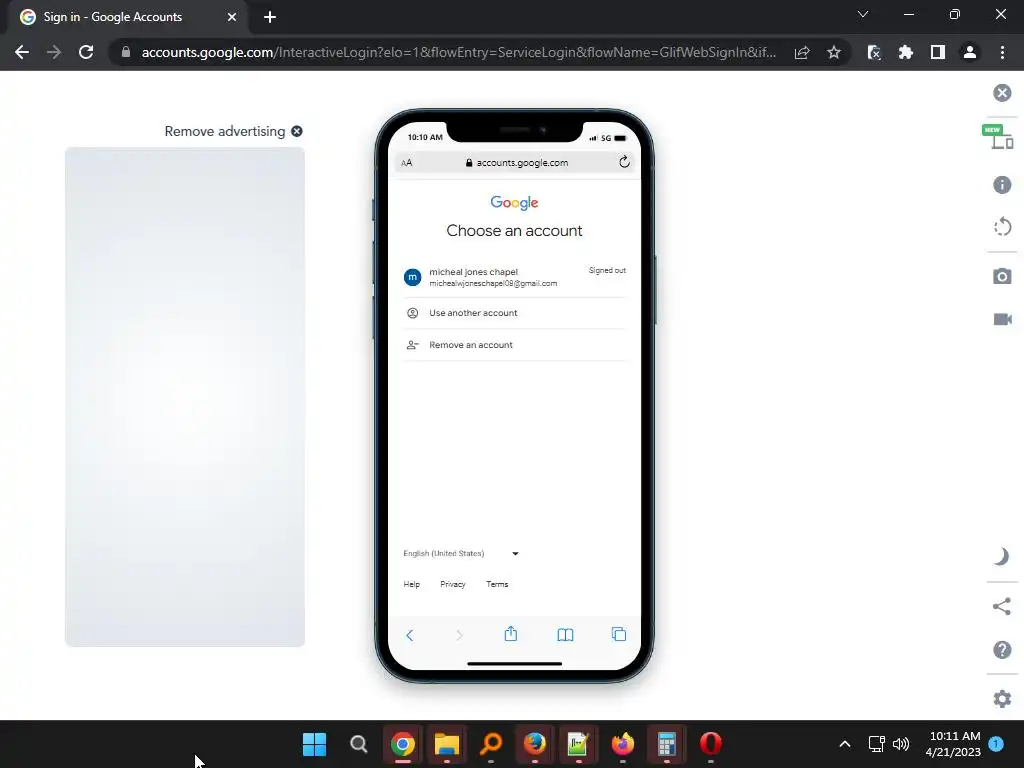Open the simulator info icon
This screenshot has height=768, width=1024.
click(1002, 185)
